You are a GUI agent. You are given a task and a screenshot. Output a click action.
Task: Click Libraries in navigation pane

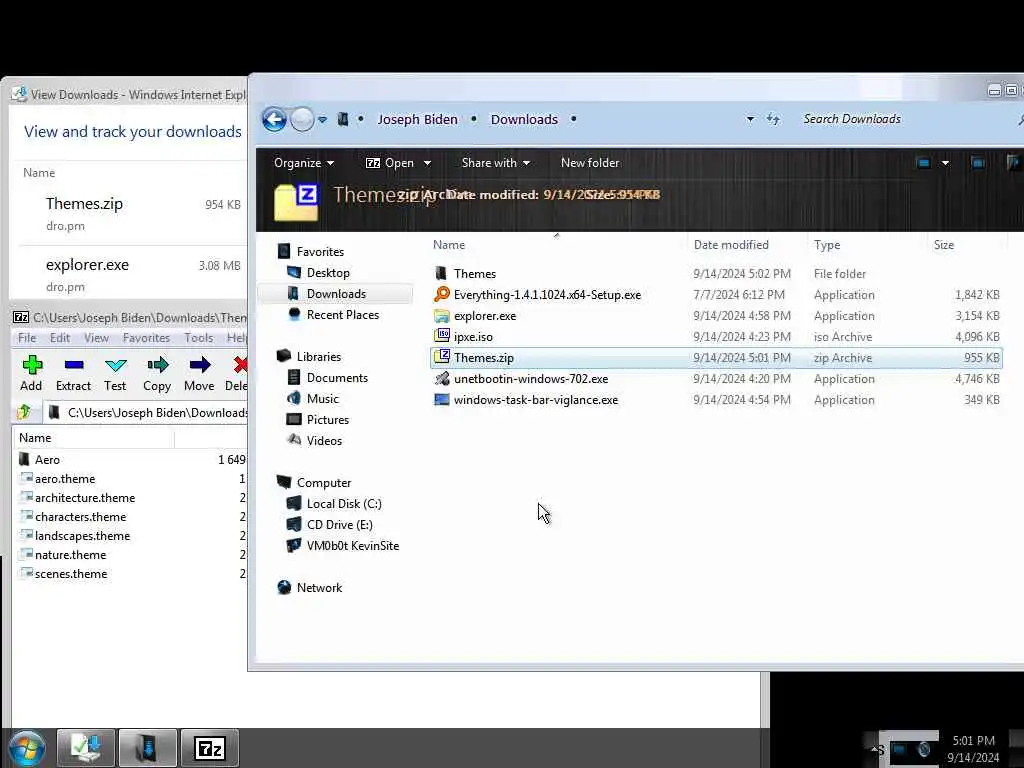[x=319, y=357]
